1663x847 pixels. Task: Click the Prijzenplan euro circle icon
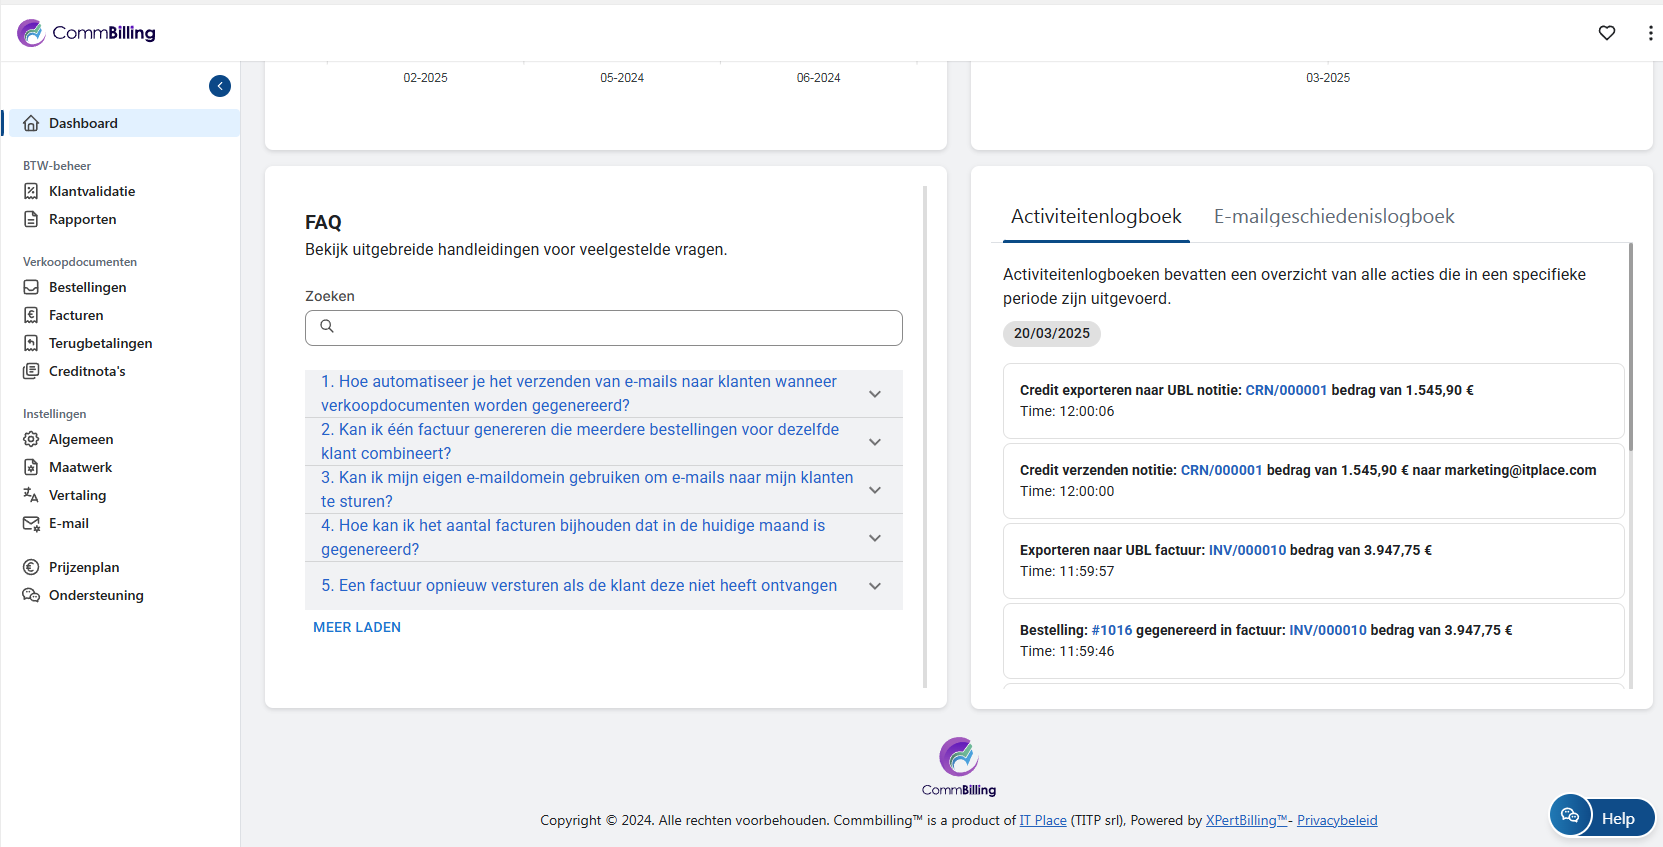coord(31,567)
